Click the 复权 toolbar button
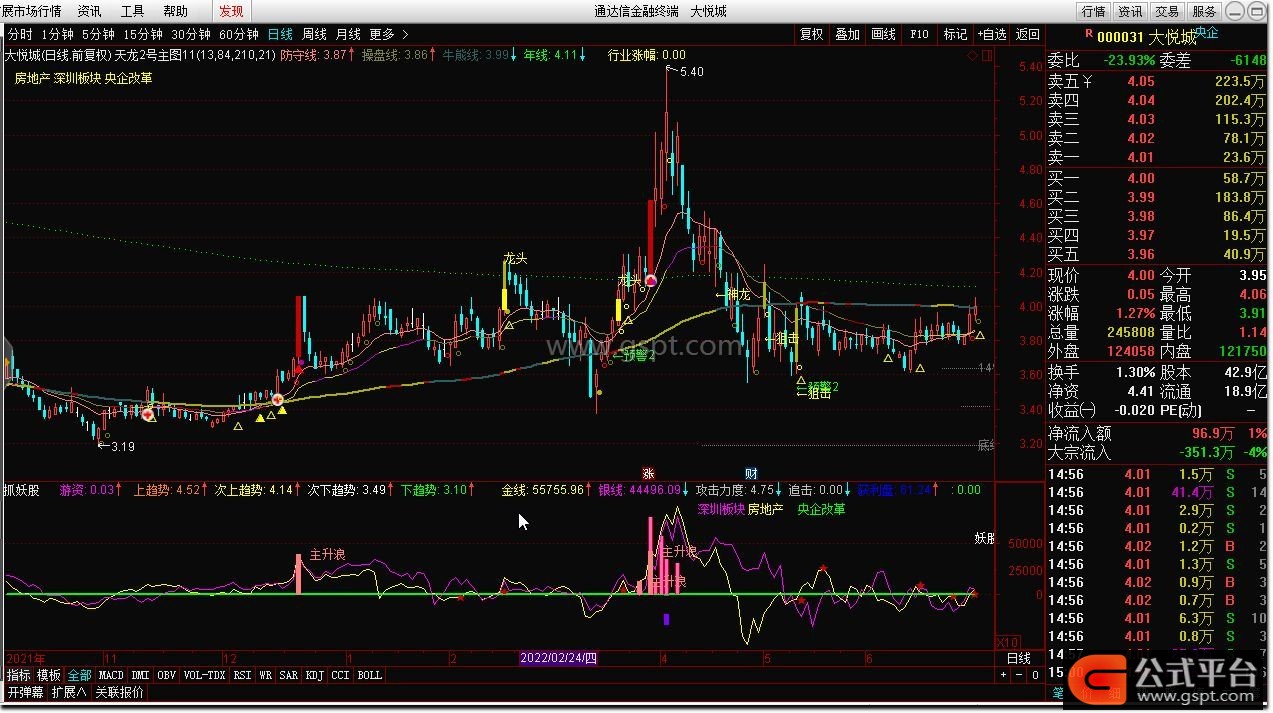The height and width of the screenshot is (713, 1273). click(811, 34)
